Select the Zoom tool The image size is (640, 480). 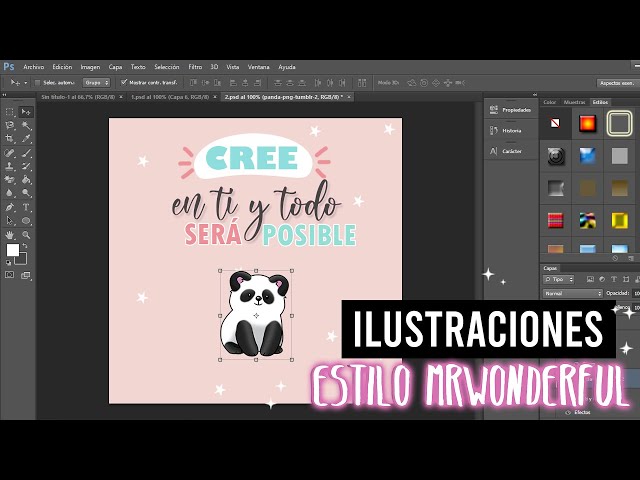[x=26, y=235]
